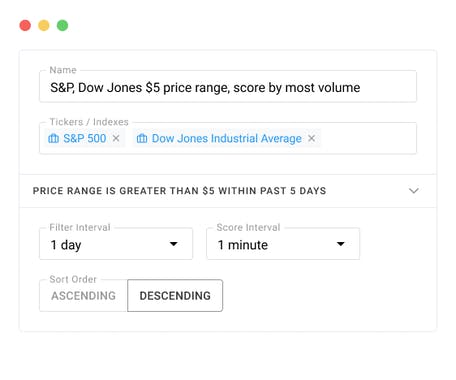The height and width of the screenshot is (380, 456).
Task: Select the Dow Jones Industrial Average label
Action: (x=227, y=138)
